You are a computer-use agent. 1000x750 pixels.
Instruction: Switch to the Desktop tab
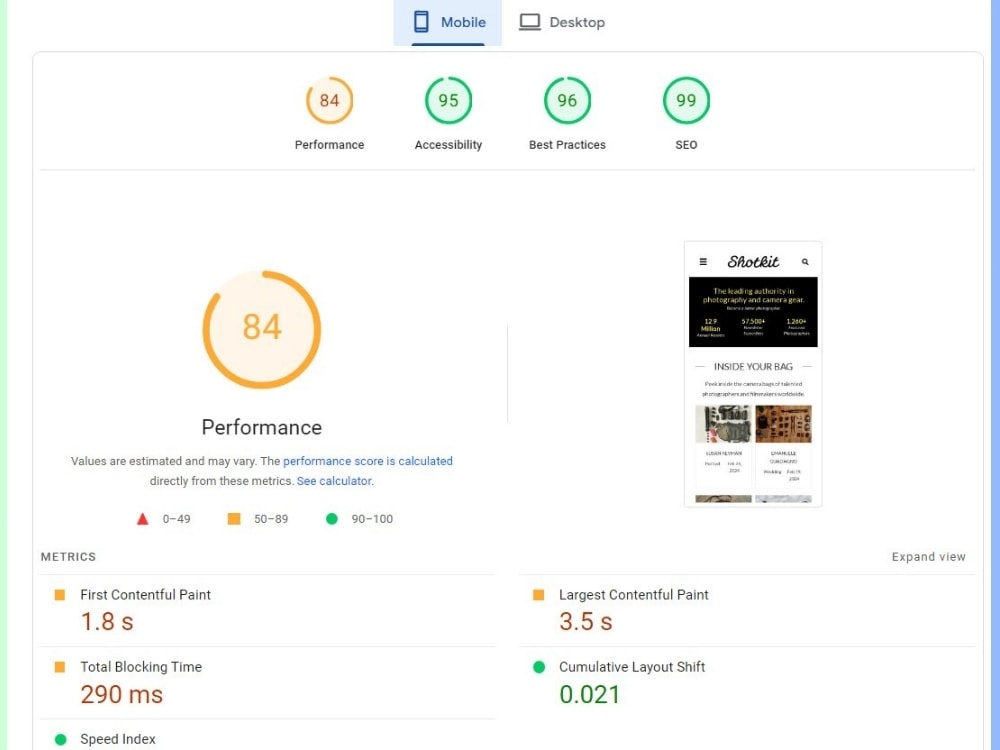click(x=562, y=22)
